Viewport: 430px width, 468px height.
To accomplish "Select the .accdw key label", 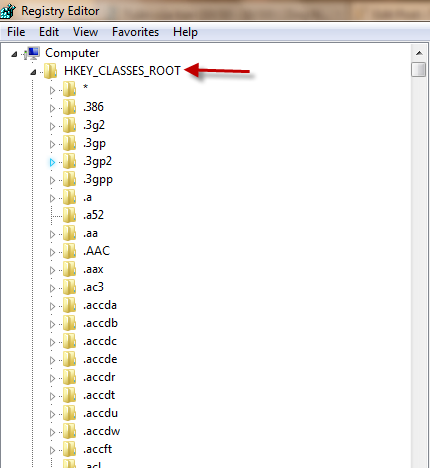I will coord(101,431).
